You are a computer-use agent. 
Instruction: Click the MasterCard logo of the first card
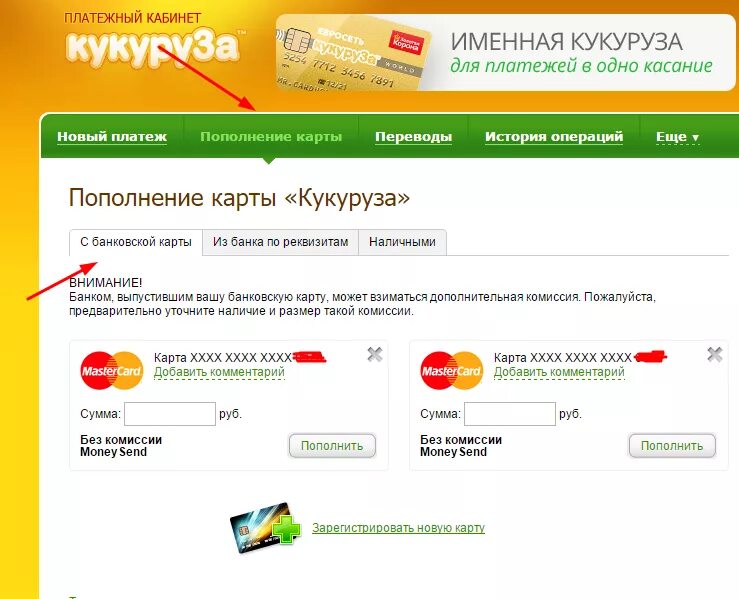tap(112, 371)
